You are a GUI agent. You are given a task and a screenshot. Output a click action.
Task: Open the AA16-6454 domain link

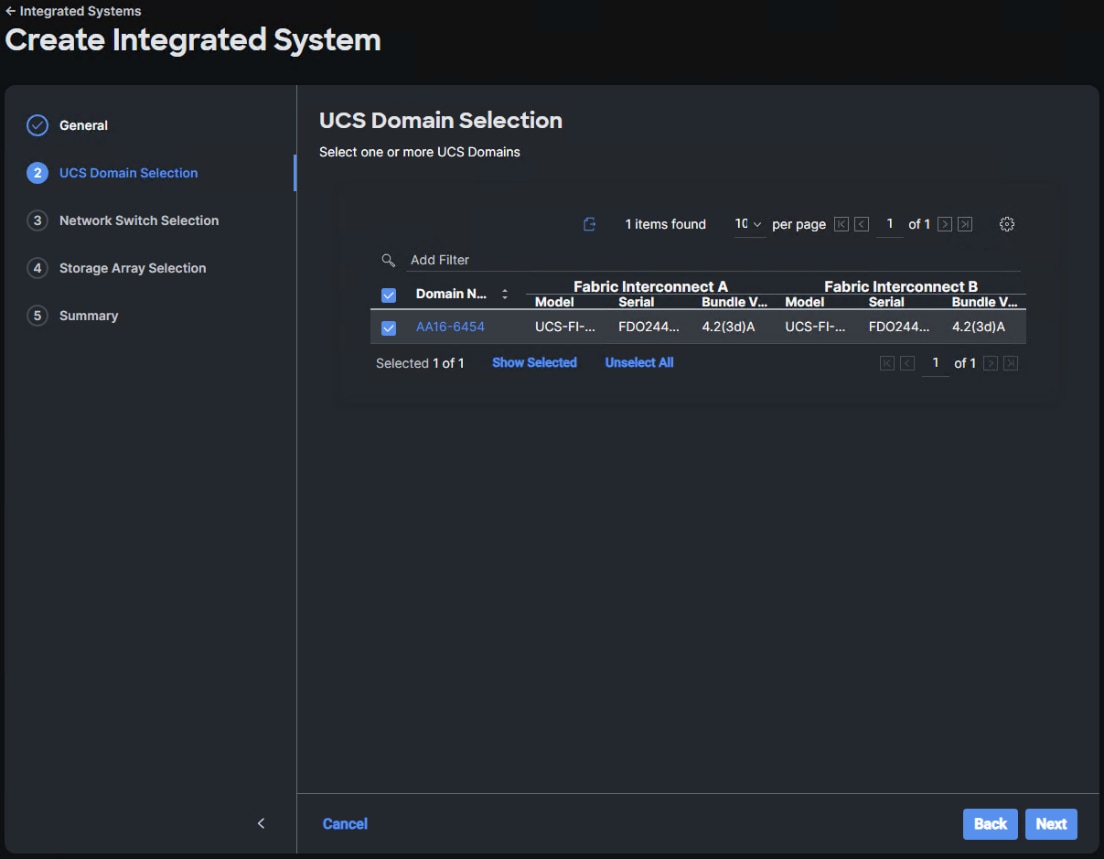click(450, 327)
